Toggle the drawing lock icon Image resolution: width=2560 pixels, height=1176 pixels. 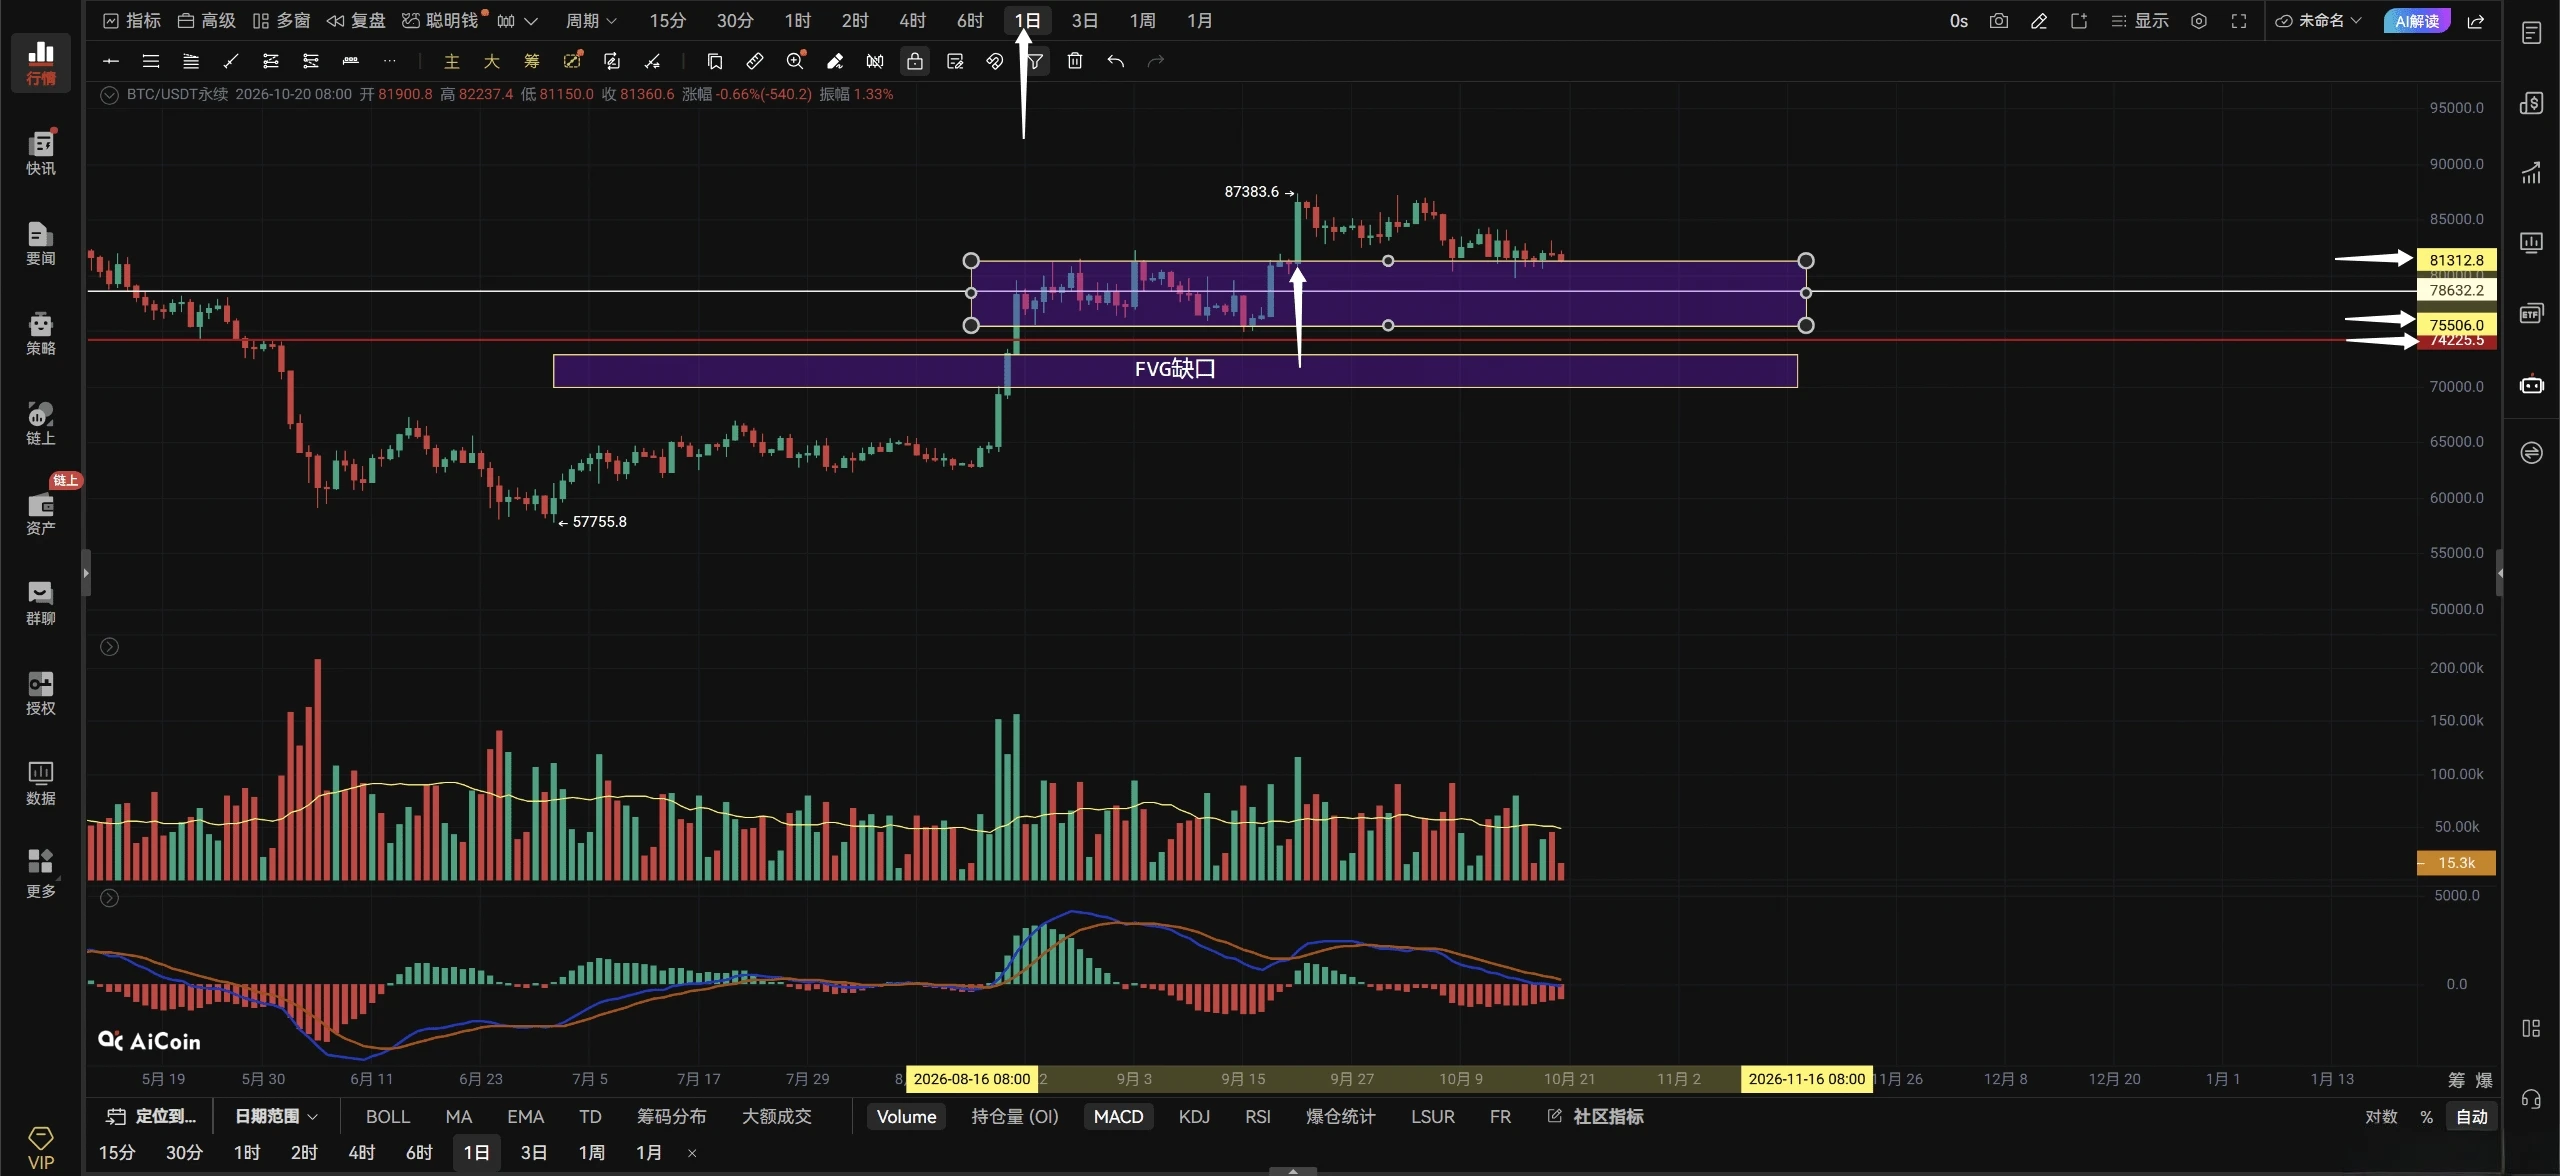point(915,61)
